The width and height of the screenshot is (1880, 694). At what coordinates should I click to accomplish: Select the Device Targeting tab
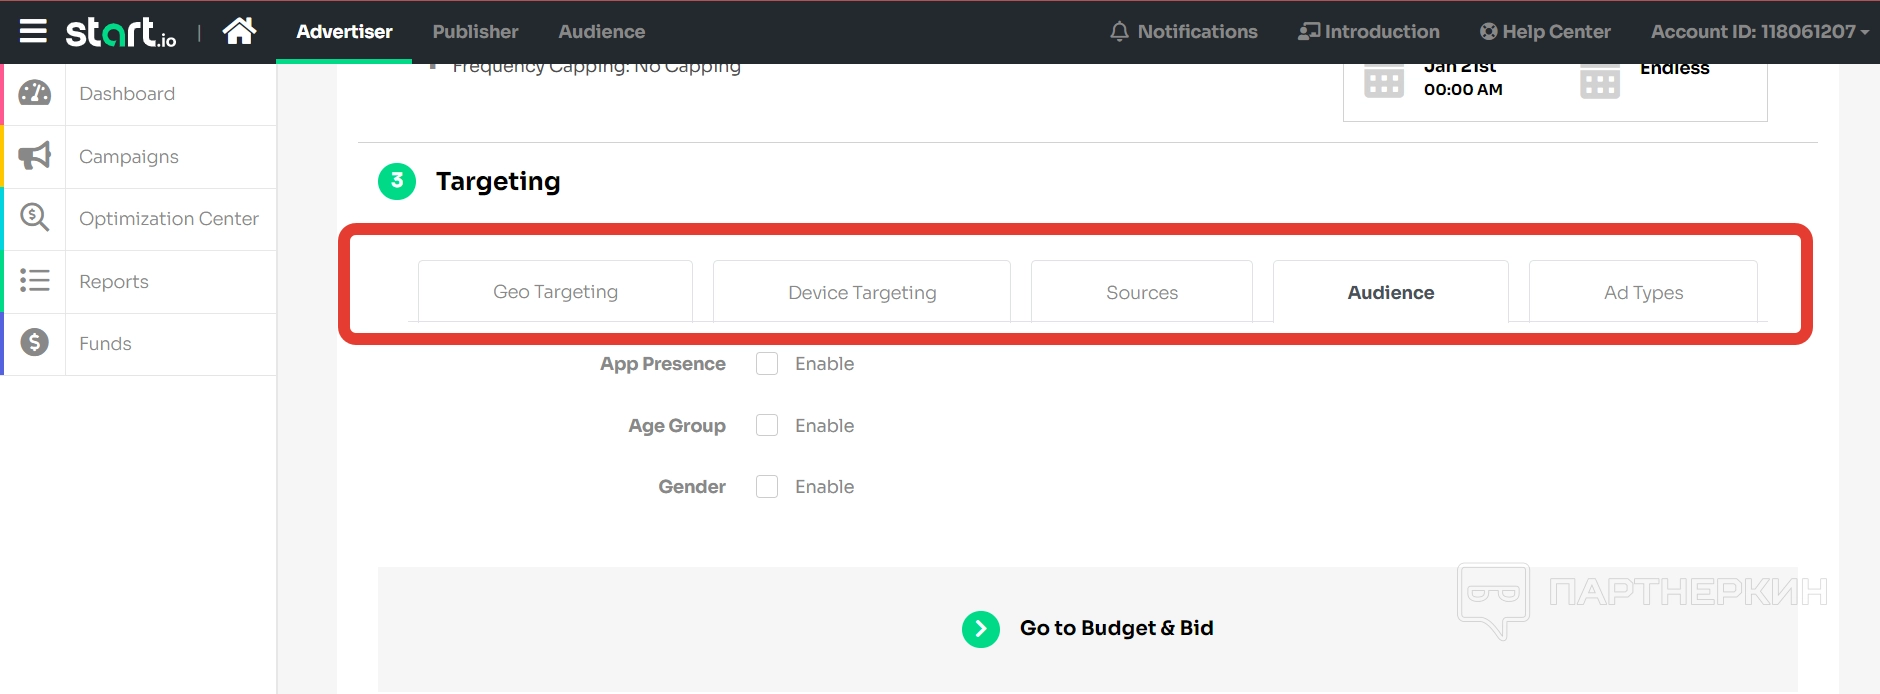click(x=862, y=292)
